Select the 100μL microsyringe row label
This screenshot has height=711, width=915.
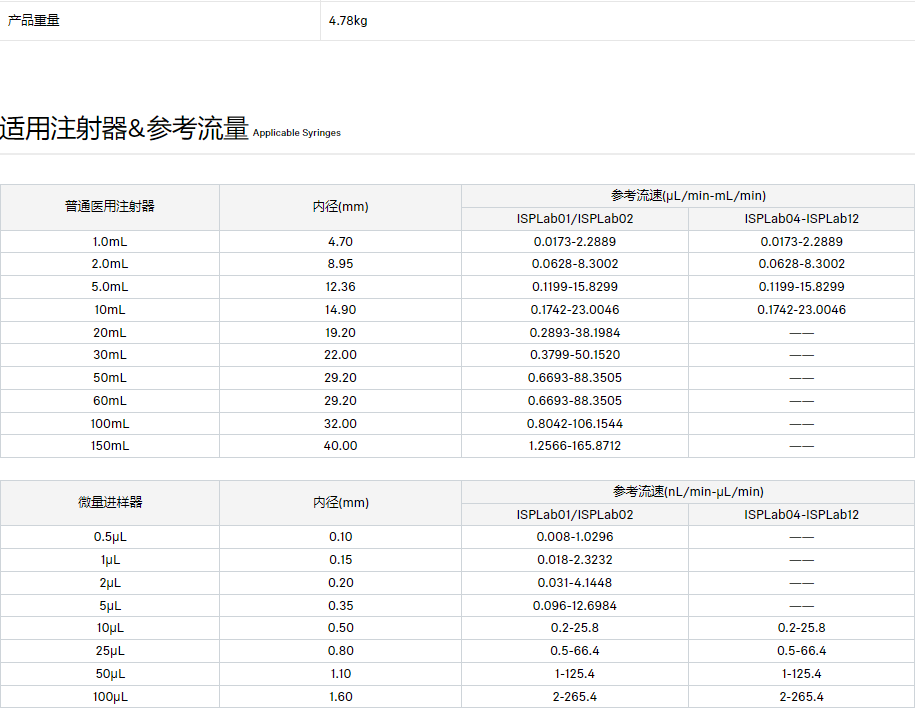(110, 697)
